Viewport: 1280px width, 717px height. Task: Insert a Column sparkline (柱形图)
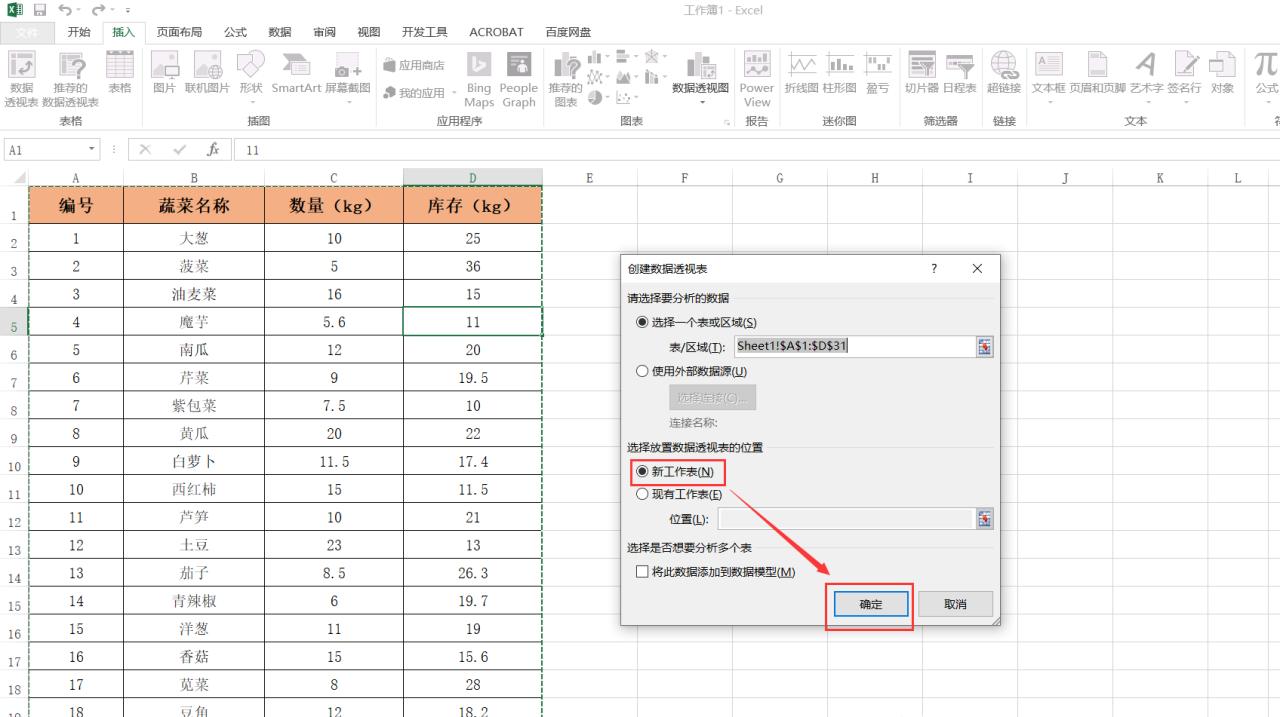tap(840, 72)
